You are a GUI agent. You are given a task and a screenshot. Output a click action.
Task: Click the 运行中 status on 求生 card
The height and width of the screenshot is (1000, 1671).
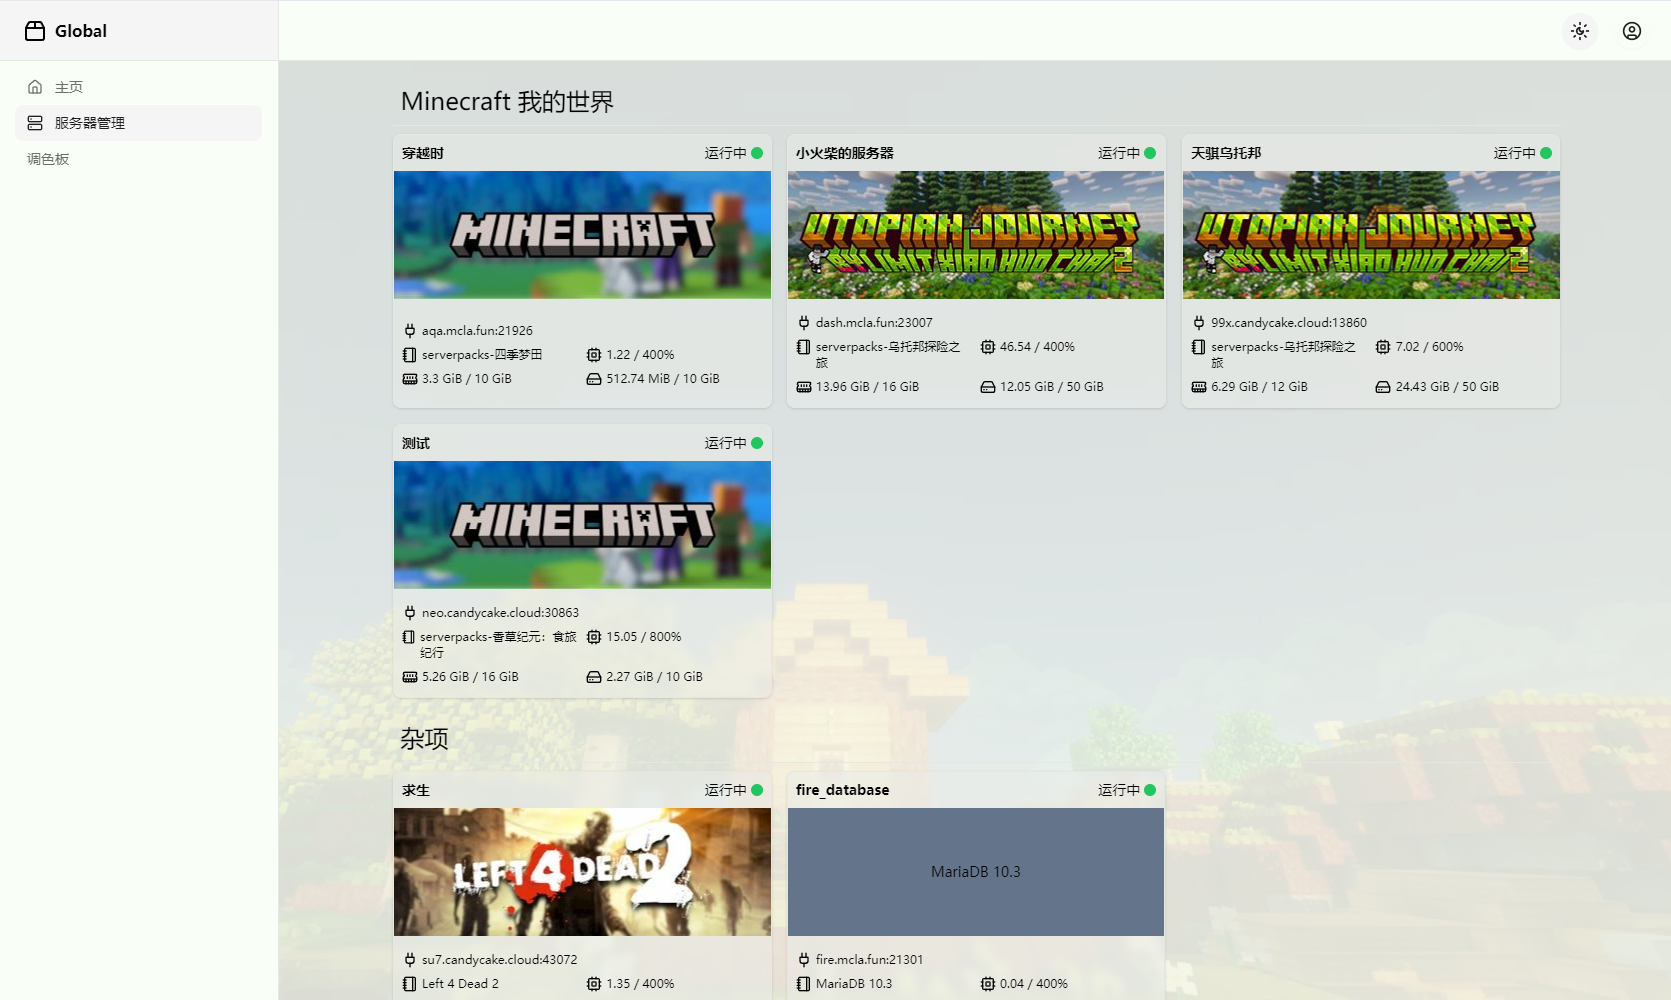[725, 790]
